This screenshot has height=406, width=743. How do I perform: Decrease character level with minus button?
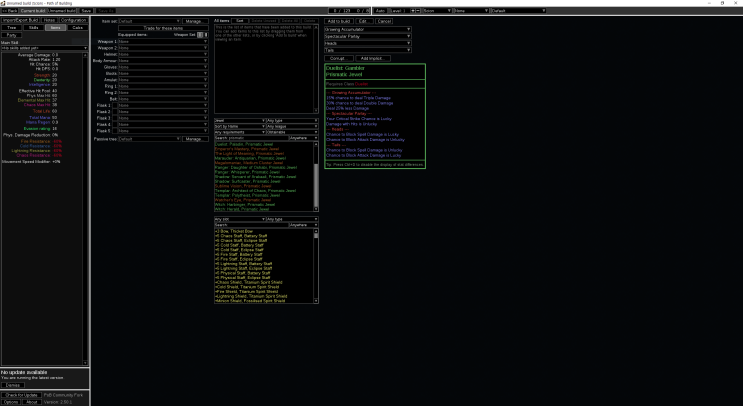(x=417, y=10)
